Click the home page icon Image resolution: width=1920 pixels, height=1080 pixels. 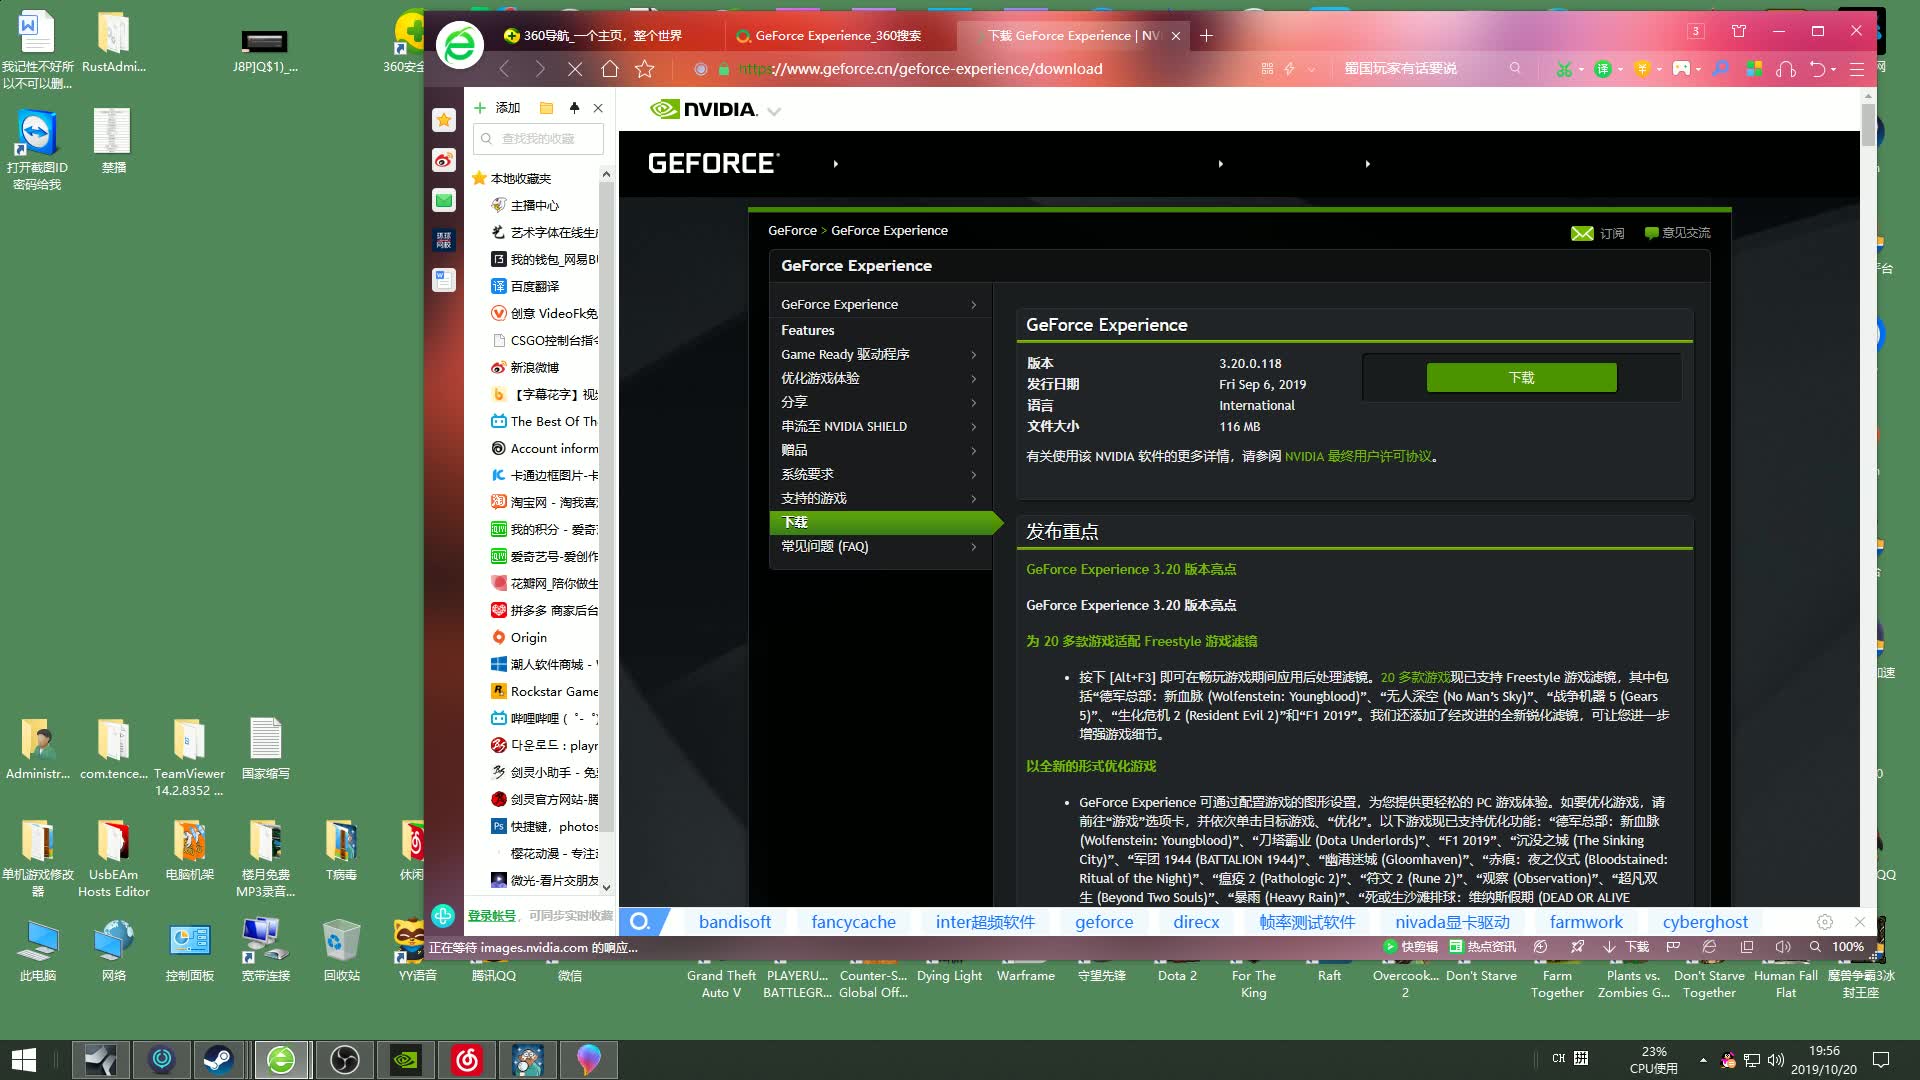[x=609, y=69]
